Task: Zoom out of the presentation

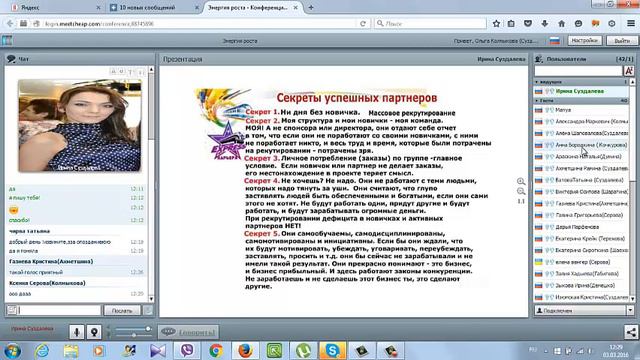Action: pos(521,191)
